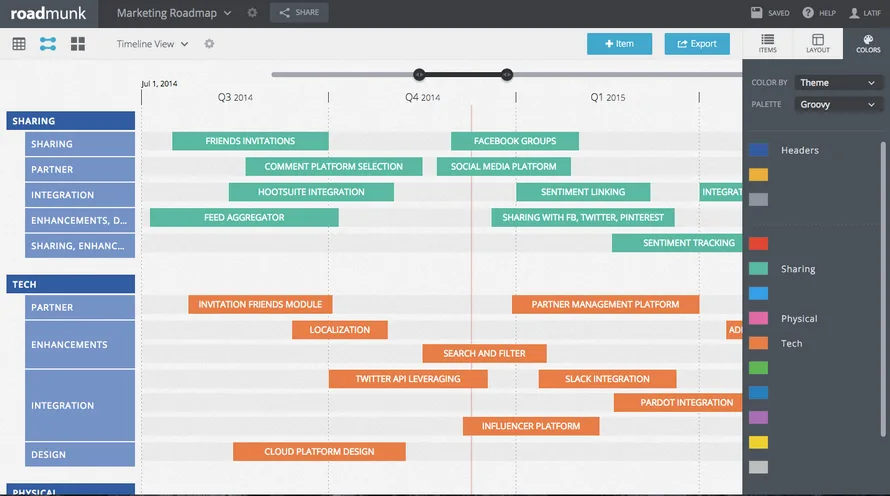Open SHARING WITH FB, TWITTER, PINTEREST item
This screenshot has width=890, height=496.
(583, 217)
